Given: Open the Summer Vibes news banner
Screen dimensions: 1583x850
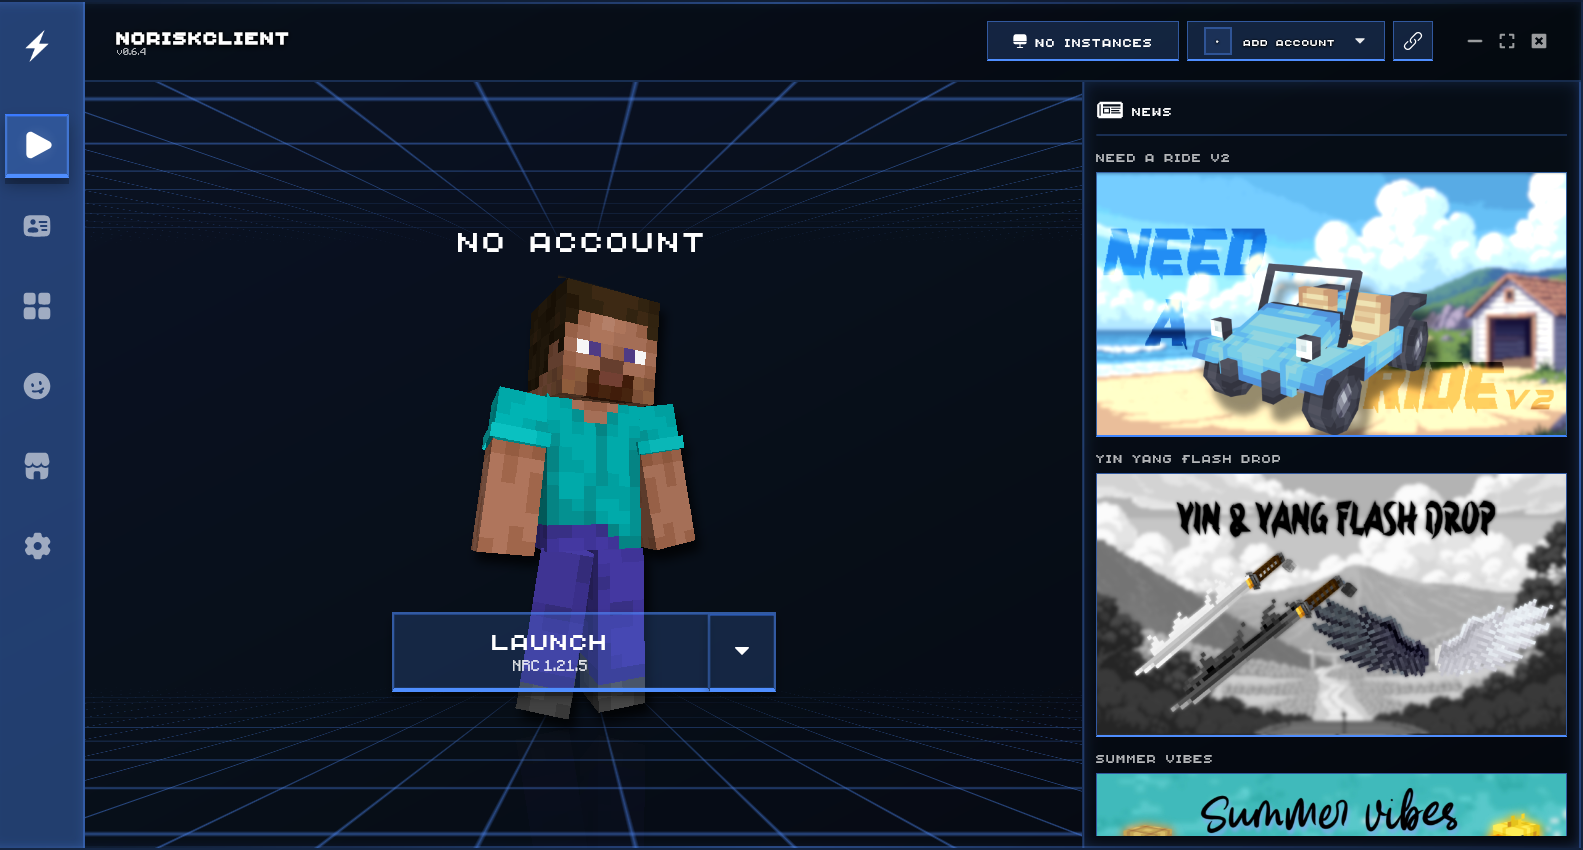Looking at the screenshot, I should [1331, 805].
